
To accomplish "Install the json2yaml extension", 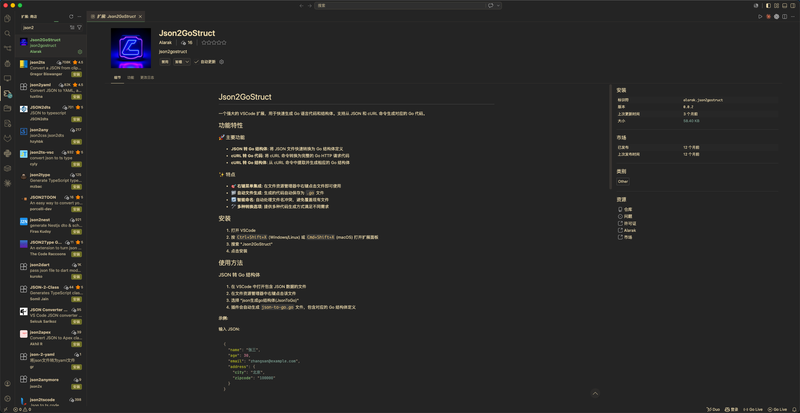I will 77,96.
